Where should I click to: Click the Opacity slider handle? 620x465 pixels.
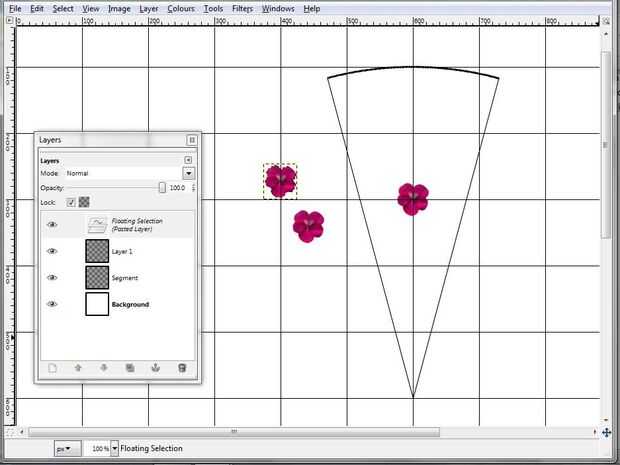point(162,187)
